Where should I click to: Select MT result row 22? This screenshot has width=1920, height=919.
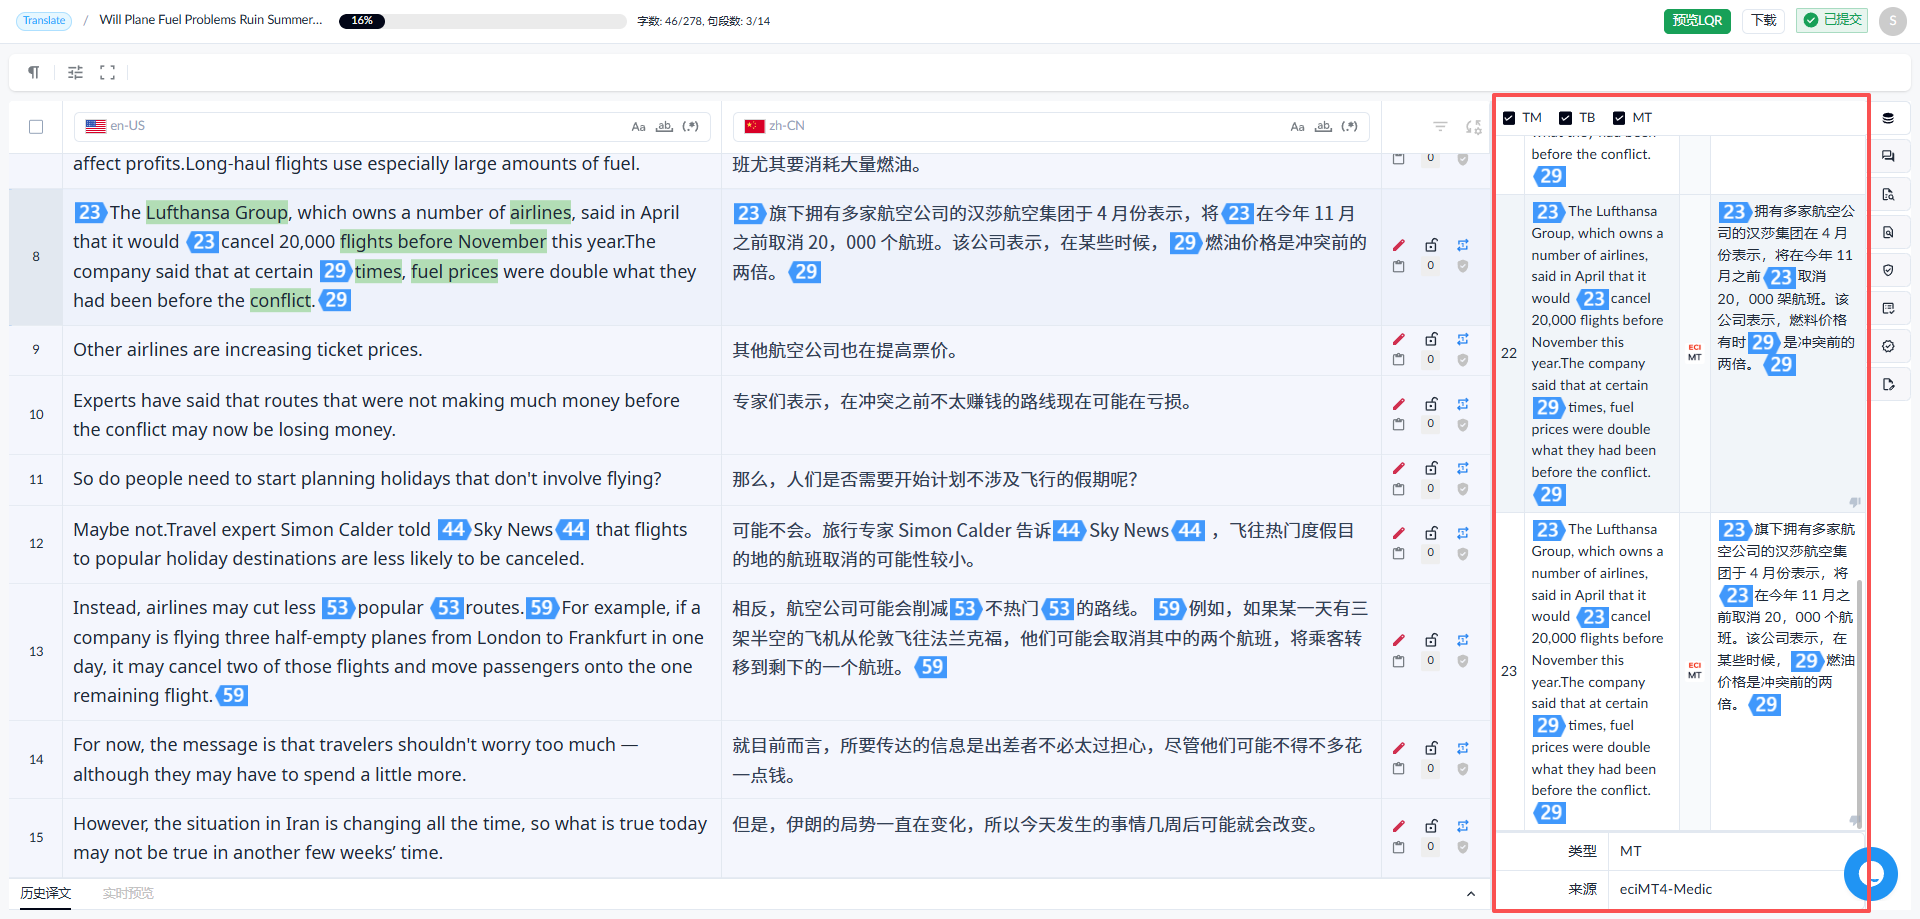pos(1680,353)
